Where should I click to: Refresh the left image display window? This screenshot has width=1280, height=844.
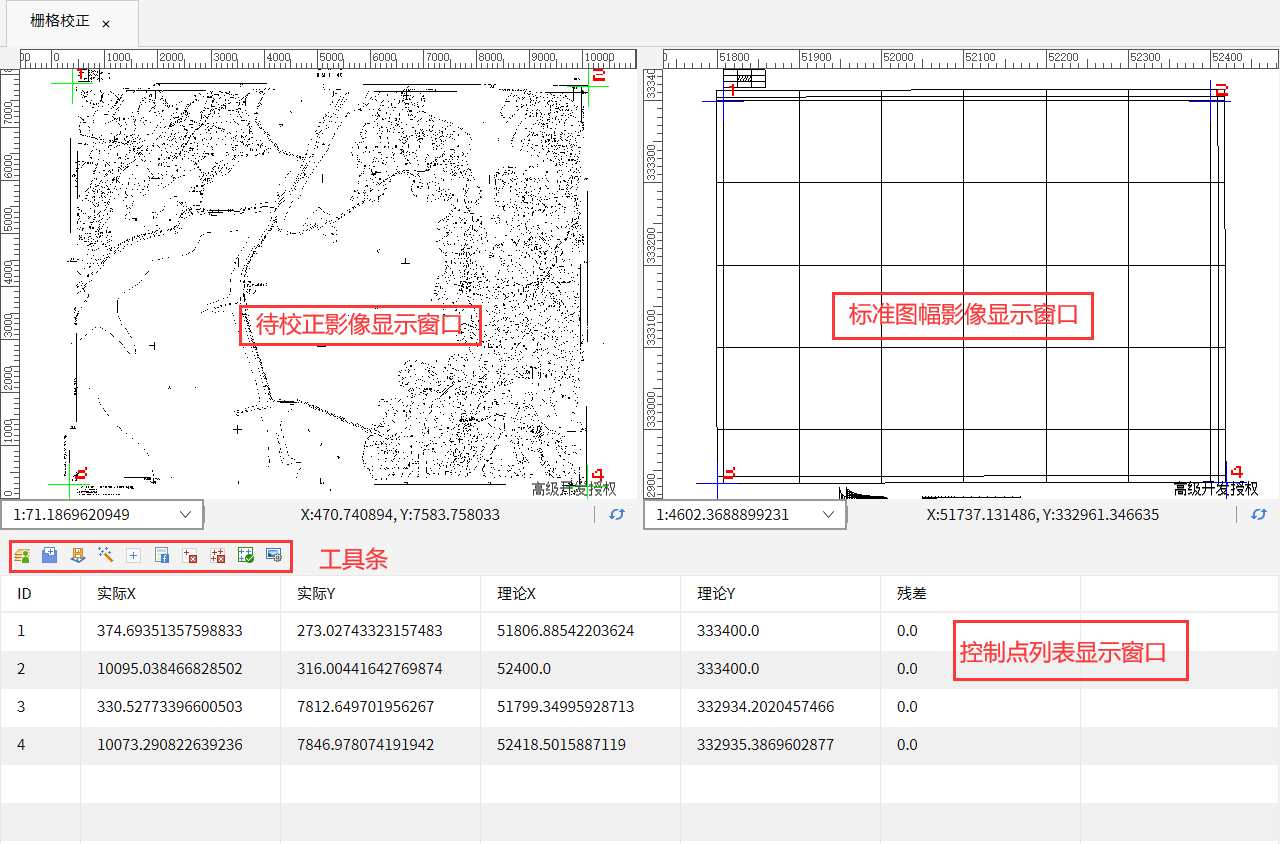617,514
